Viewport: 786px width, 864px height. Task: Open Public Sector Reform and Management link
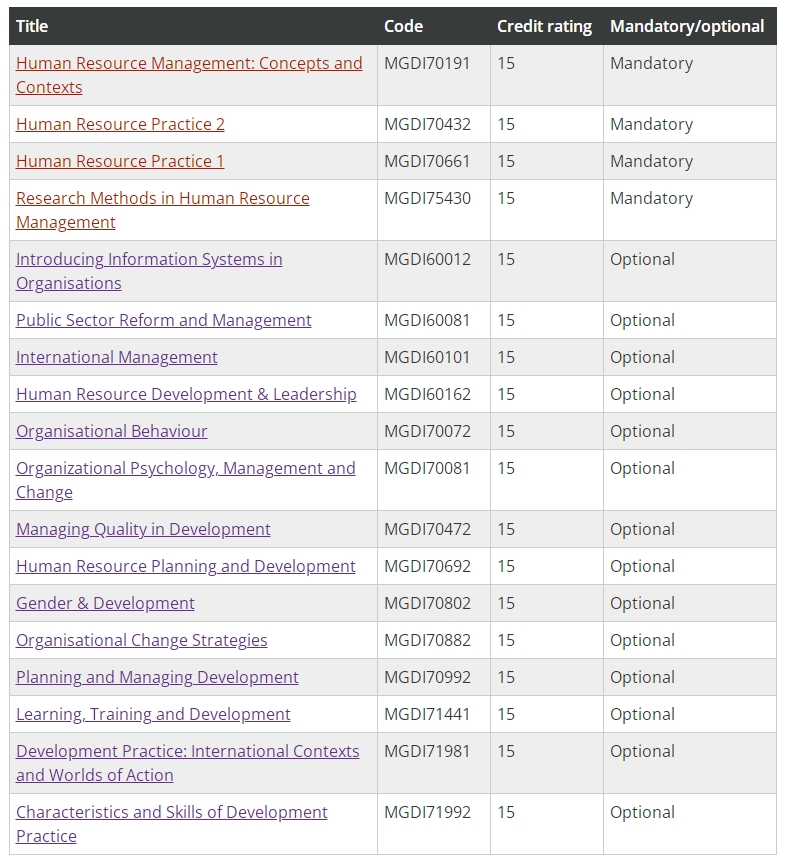[x=163, y=321]
